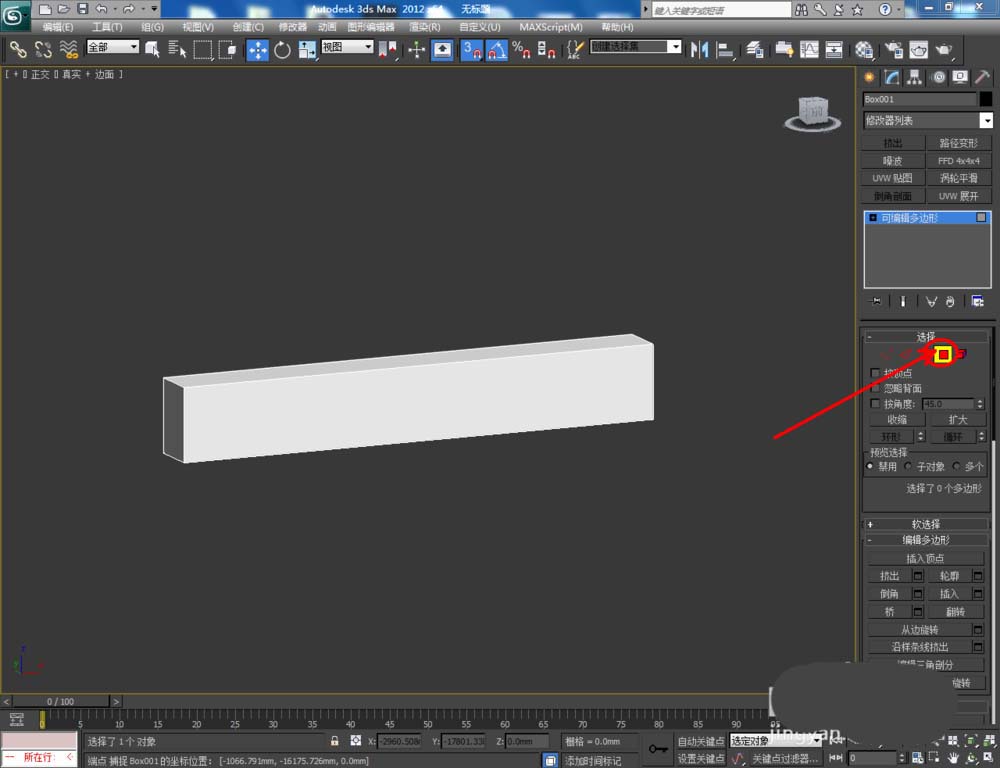Click the 0 / 100 time slider
The width and height of the screenshot is (1000, 768).
tap(61, 701)
